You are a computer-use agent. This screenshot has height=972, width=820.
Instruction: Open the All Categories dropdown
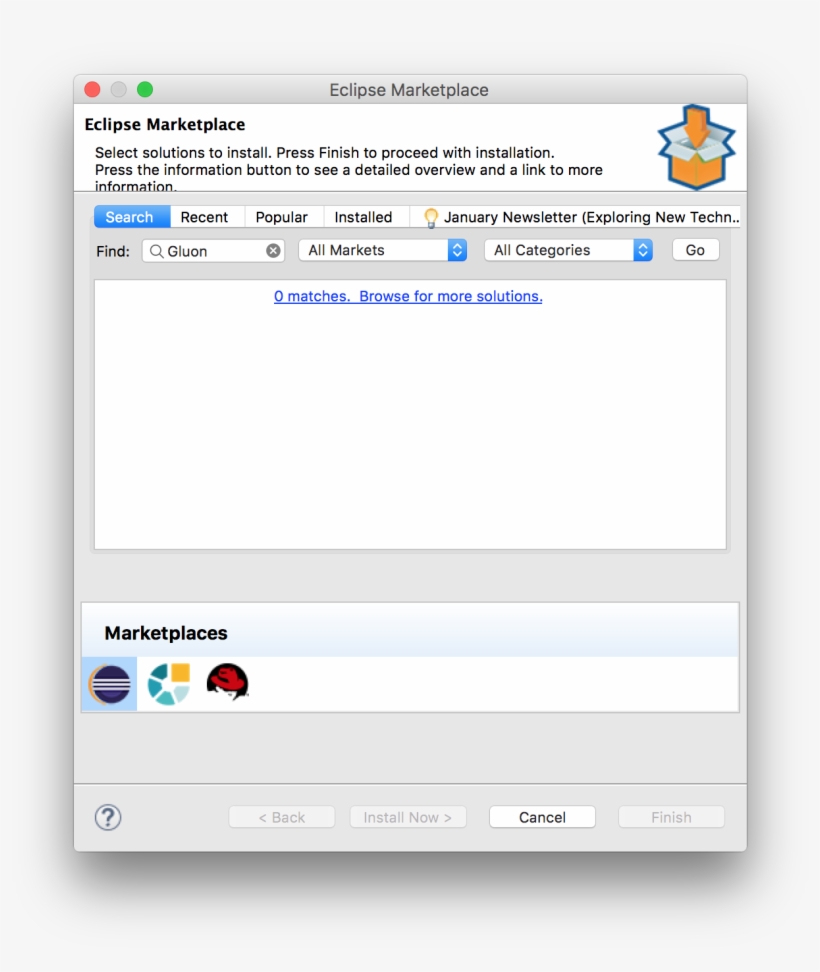(568, 250)
